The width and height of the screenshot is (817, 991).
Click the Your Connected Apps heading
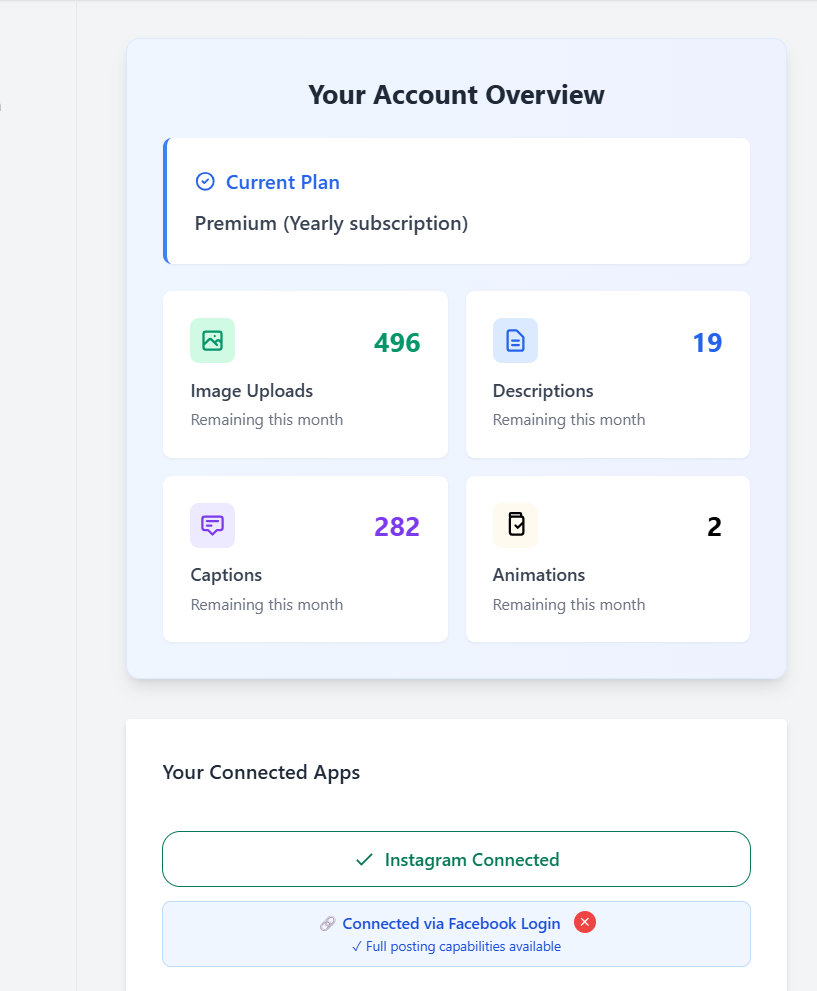(261, 772)
